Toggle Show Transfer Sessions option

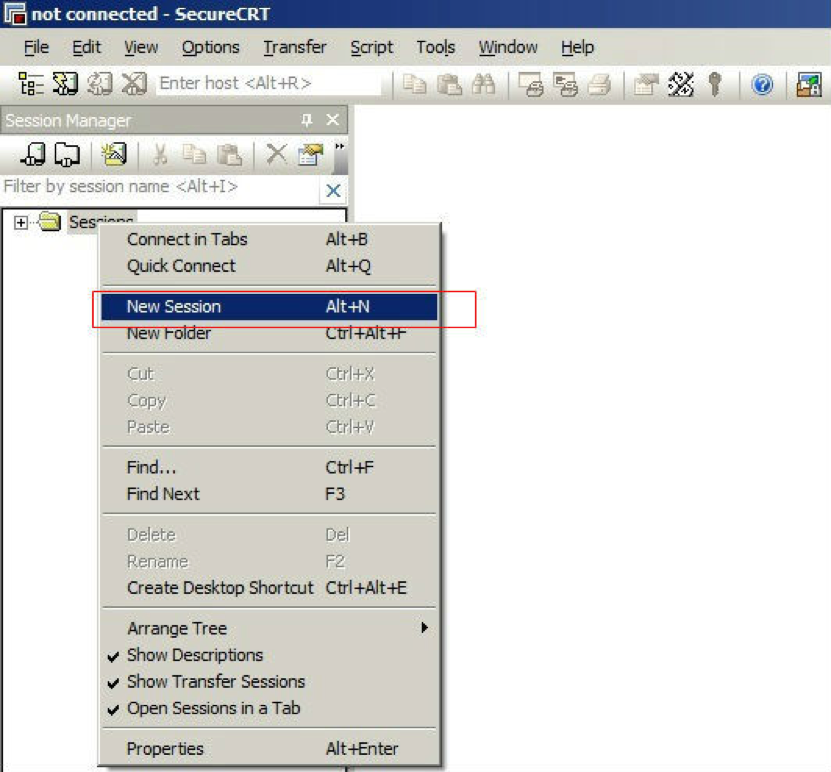pos(215,682)
